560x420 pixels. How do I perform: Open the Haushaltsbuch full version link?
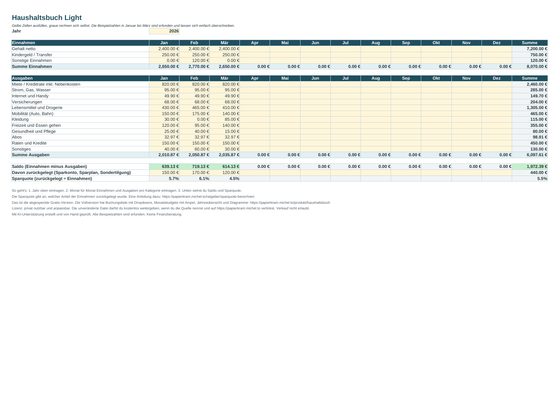[290, 202]
